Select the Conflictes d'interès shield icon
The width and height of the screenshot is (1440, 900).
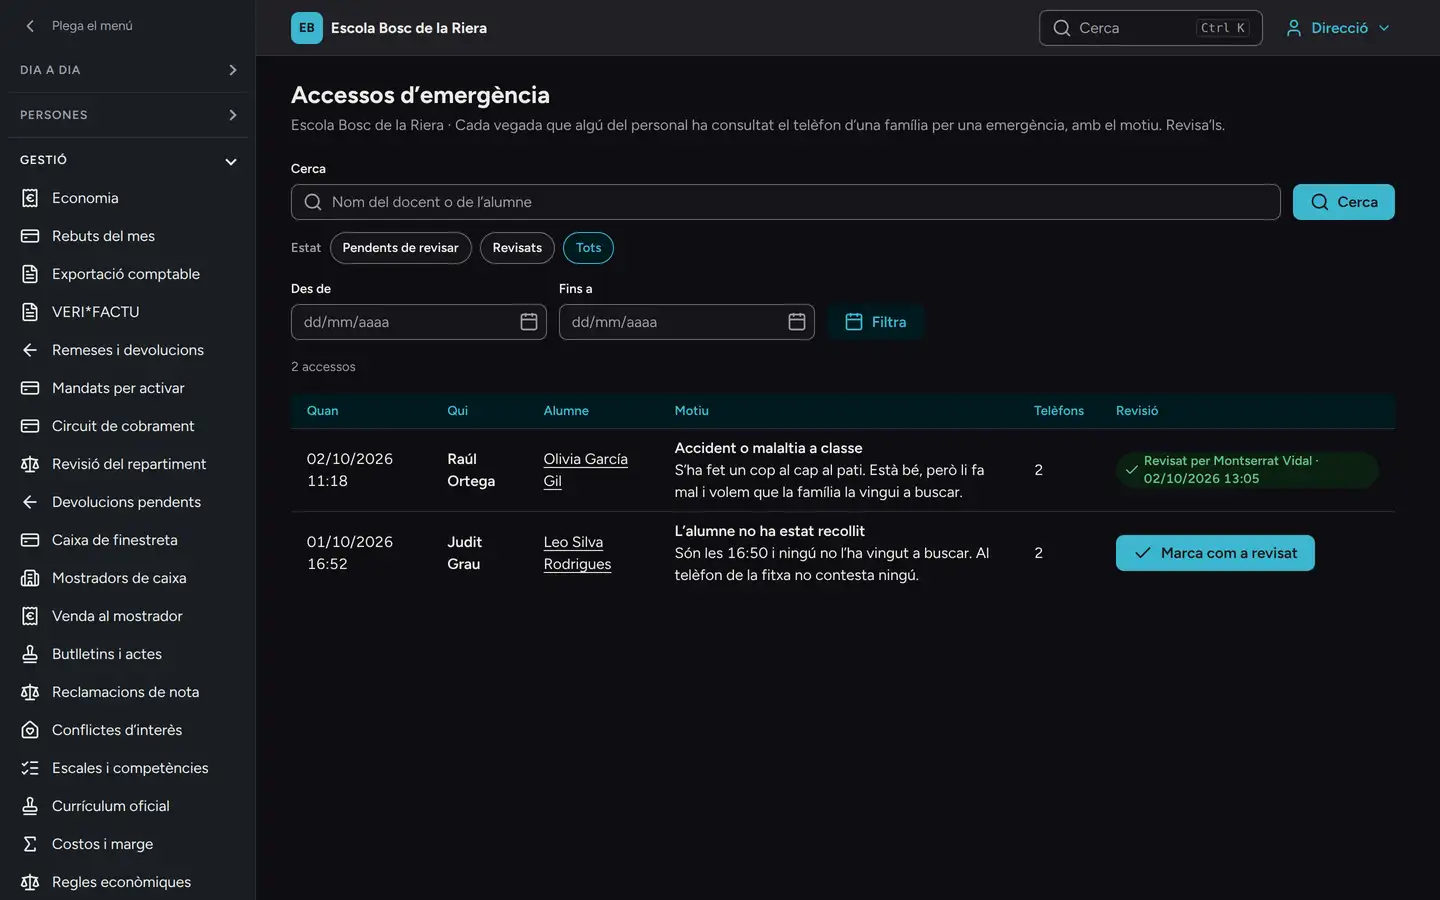[x=30, y=730]
